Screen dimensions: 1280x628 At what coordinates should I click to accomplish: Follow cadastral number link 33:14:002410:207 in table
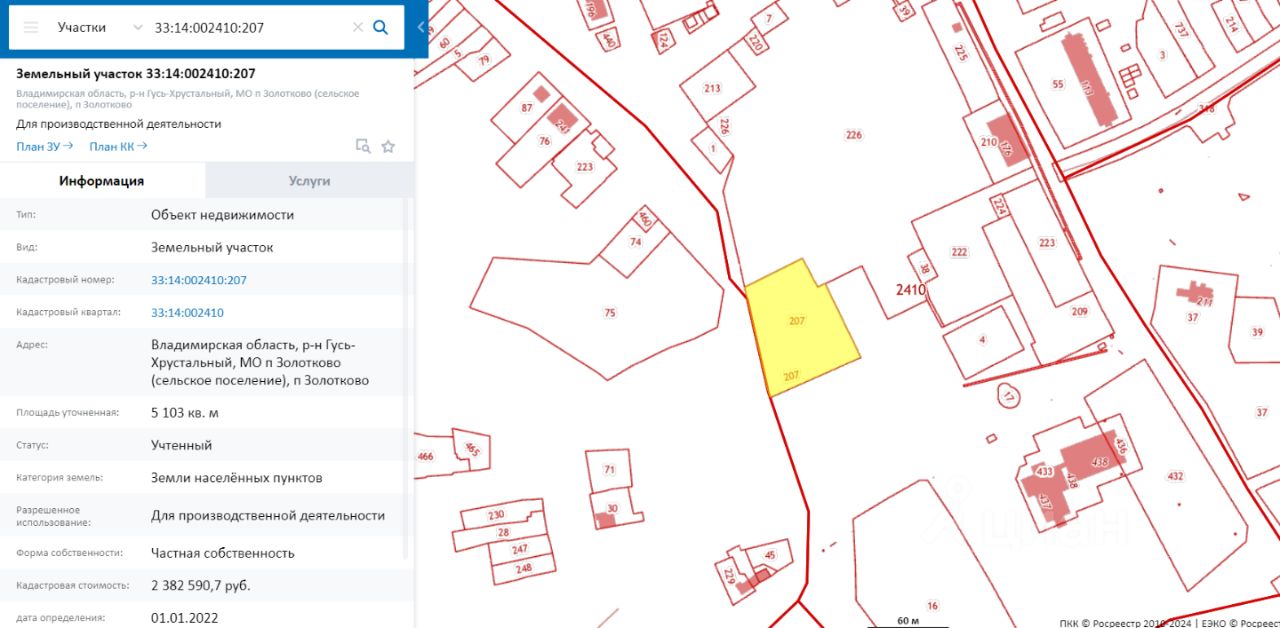[x=199, y=280]
